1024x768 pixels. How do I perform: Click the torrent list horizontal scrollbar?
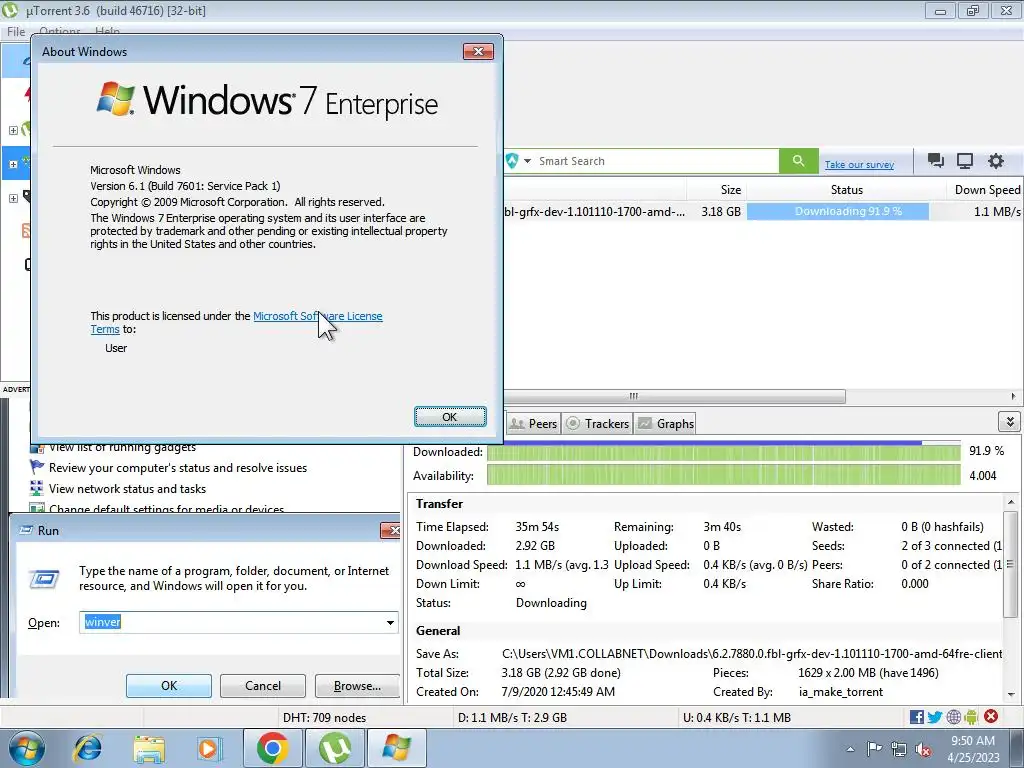(675, 396)
